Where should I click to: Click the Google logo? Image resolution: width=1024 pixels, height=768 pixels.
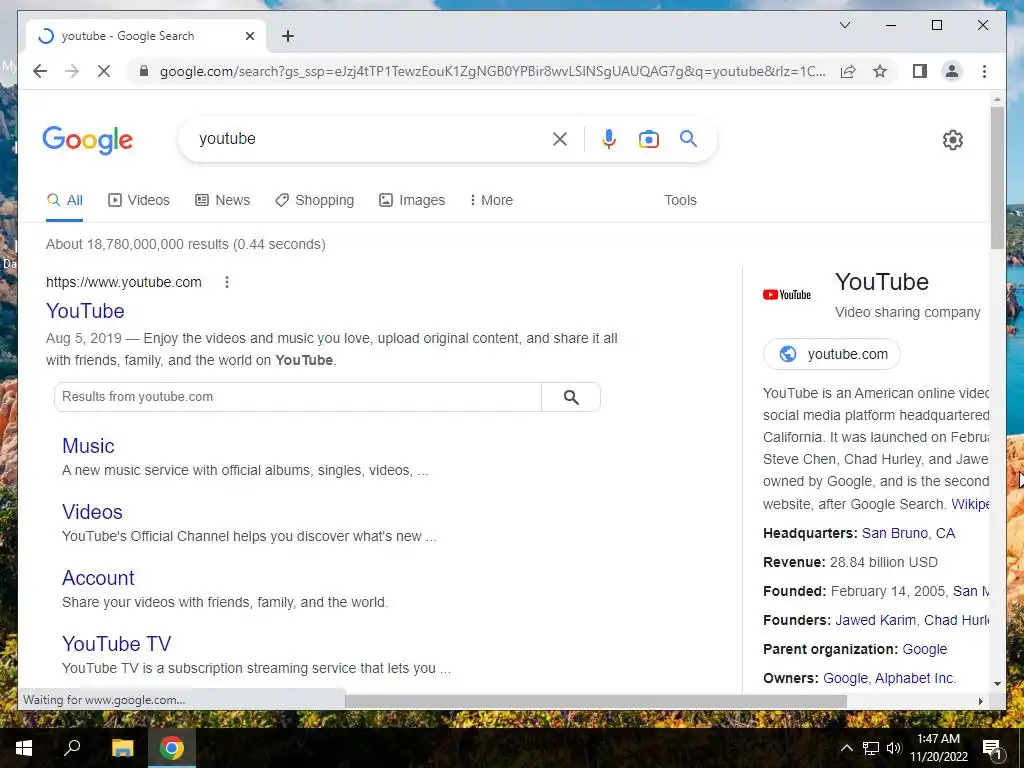88,140
